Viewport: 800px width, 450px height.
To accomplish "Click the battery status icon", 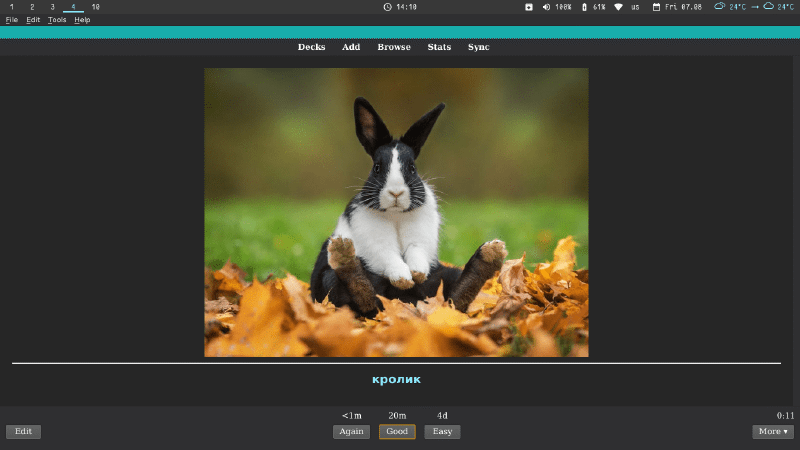I will click(584, 7).
